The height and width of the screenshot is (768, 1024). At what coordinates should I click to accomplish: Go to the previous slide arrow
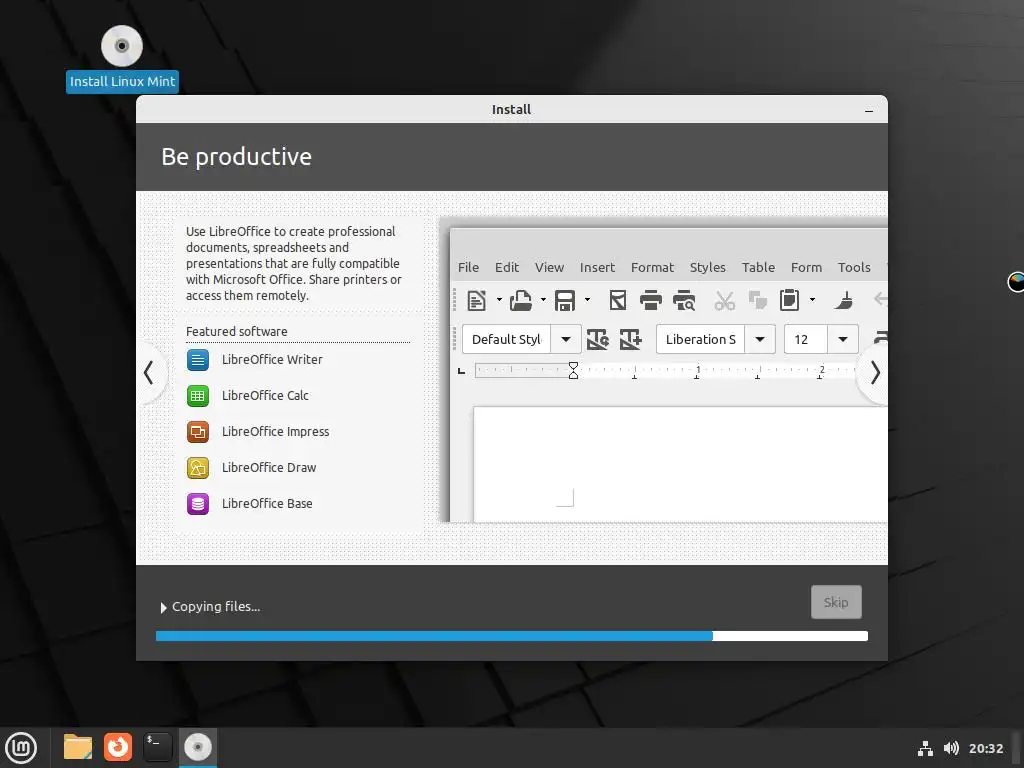(149, 373)
